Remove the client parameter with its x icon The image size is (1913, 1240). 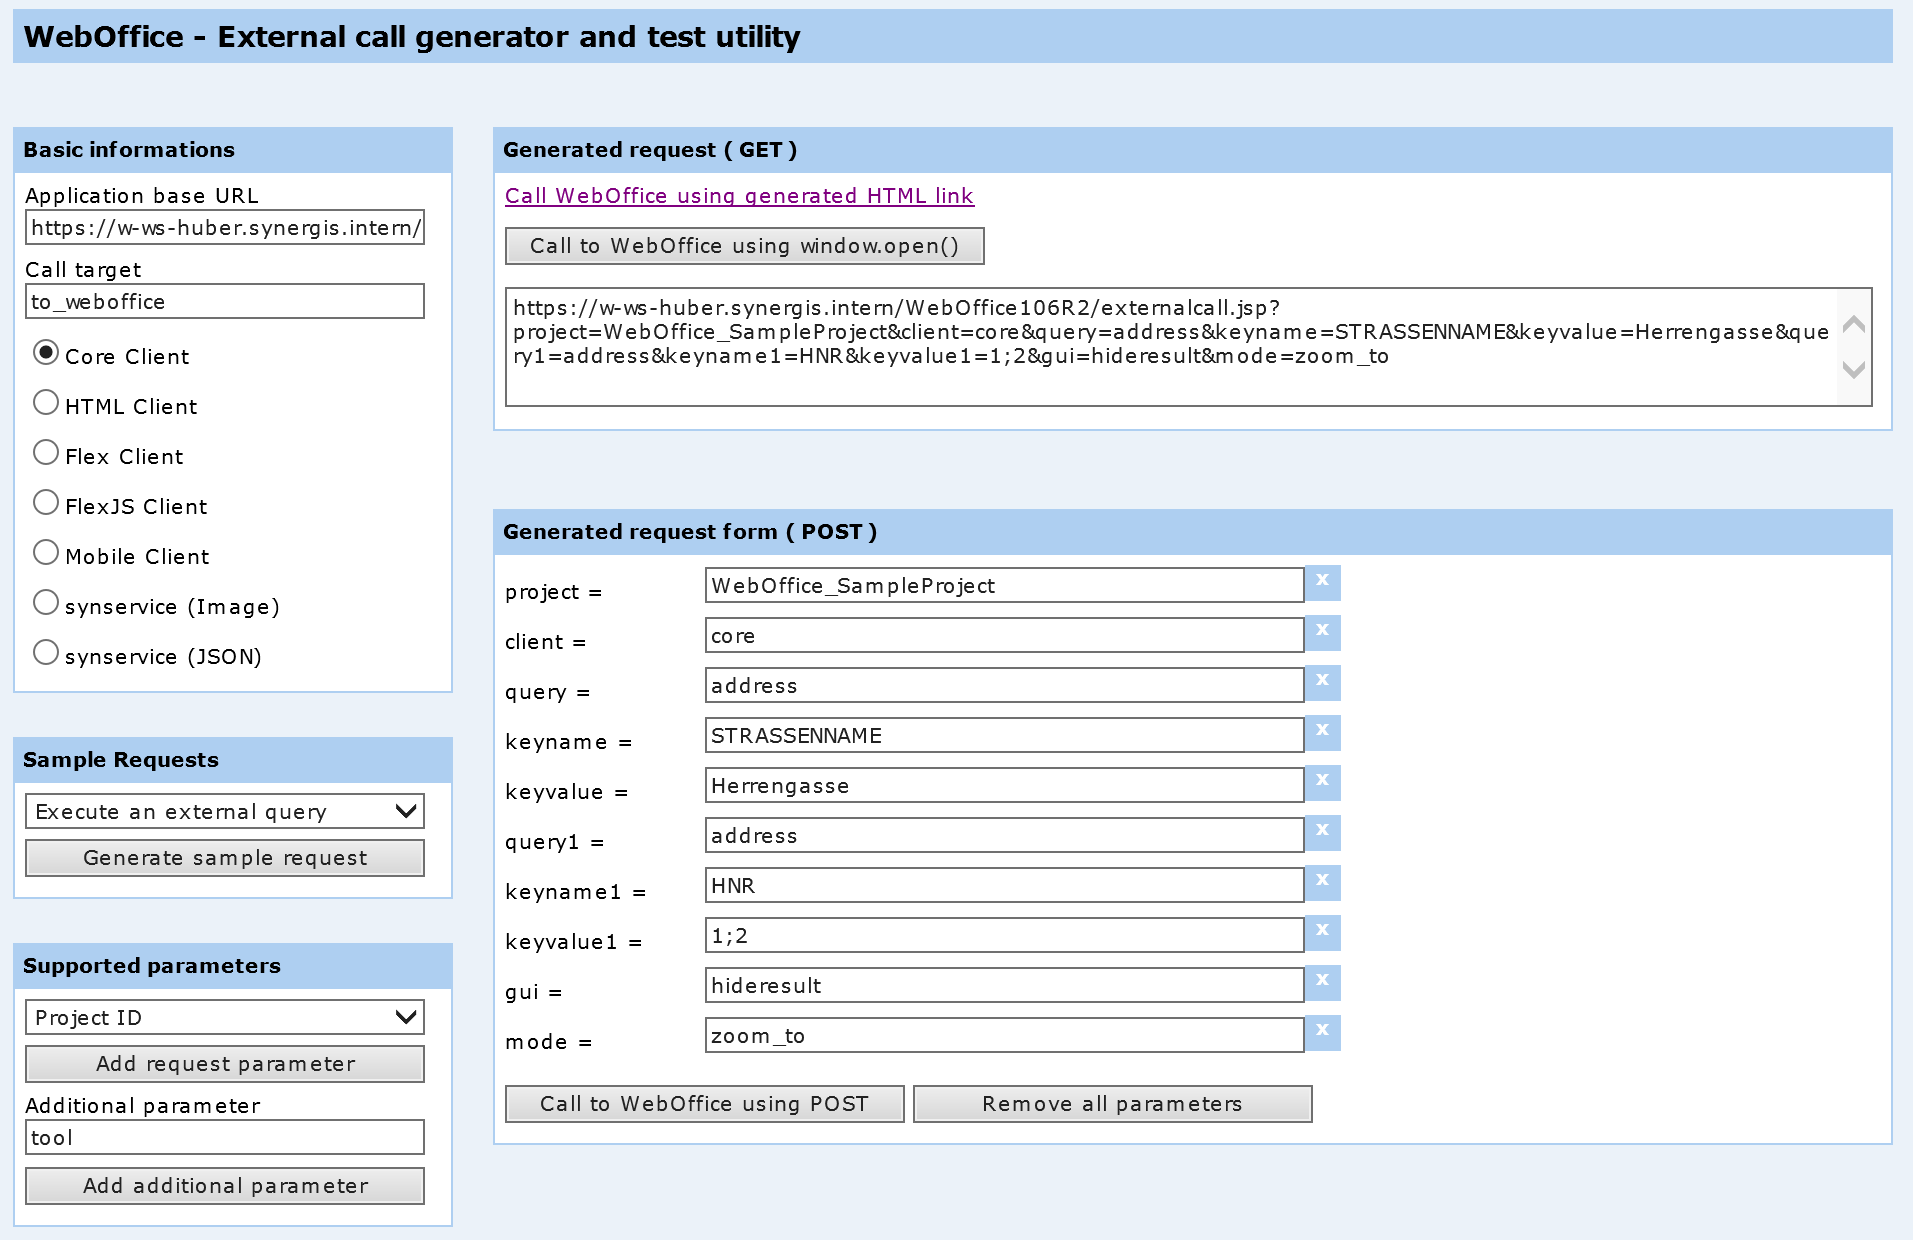pos(1322,633)
